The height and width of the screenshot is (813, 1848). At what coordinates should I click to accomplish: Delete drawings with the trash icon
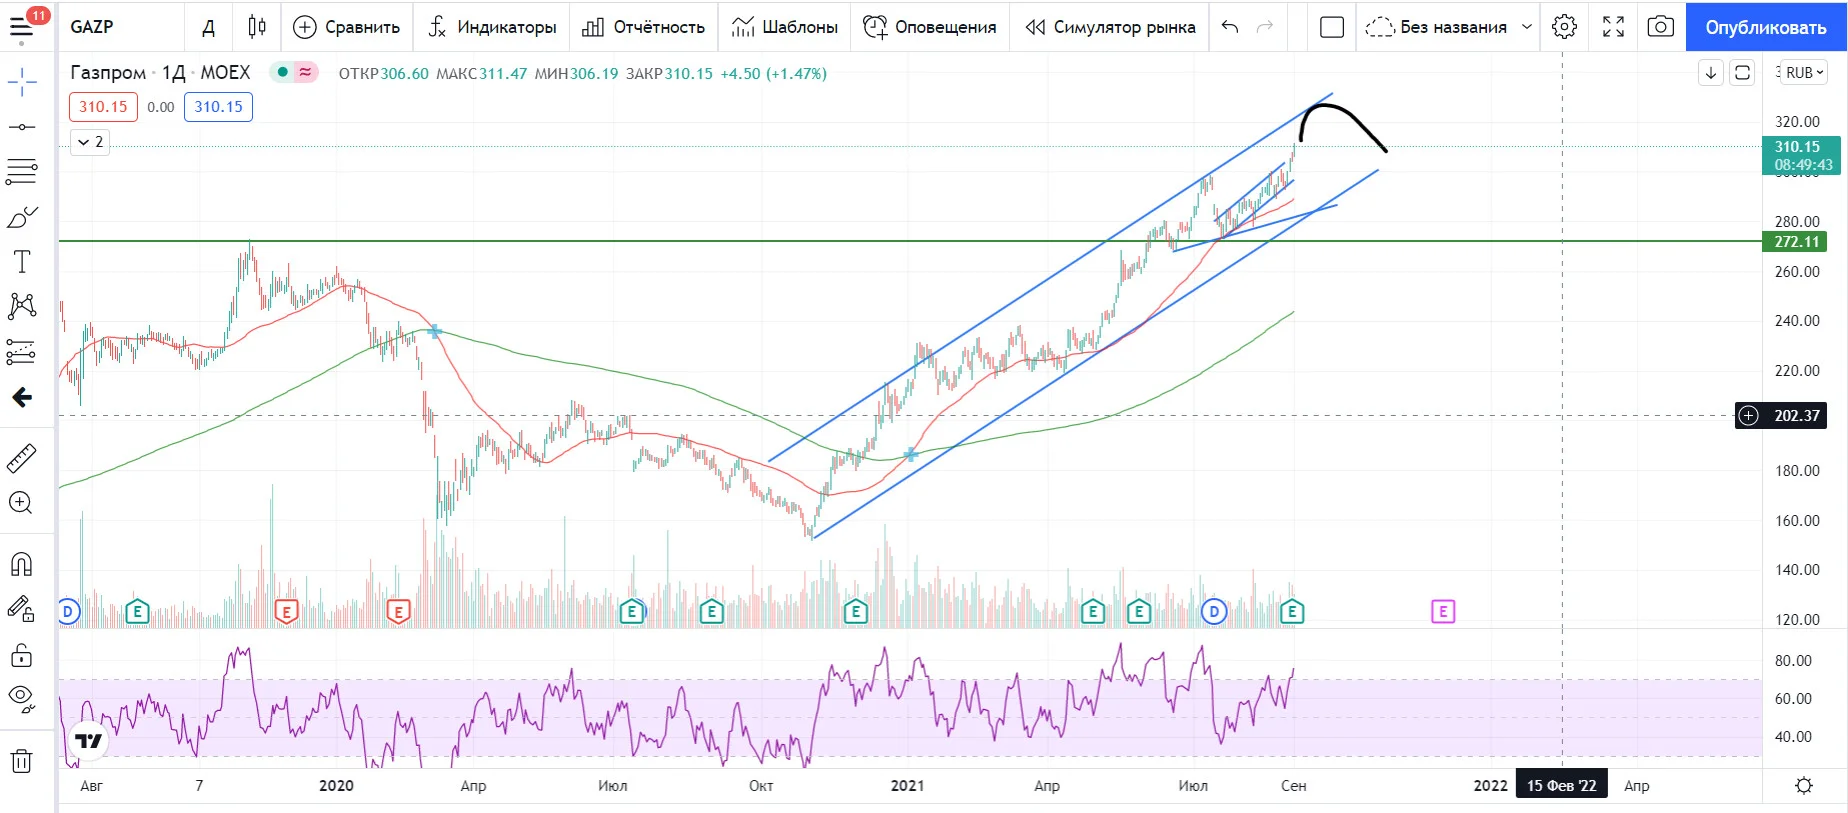click(22, 761)
